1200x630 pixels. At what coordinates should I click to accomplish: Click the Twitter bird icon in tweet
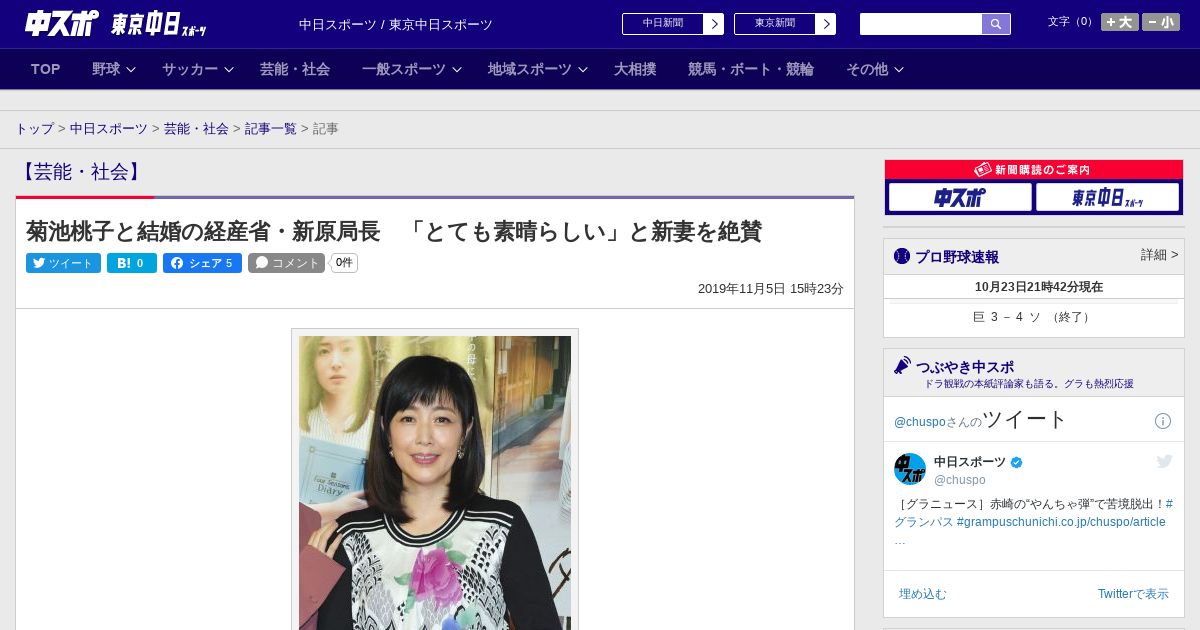[x=1164, y=461]
